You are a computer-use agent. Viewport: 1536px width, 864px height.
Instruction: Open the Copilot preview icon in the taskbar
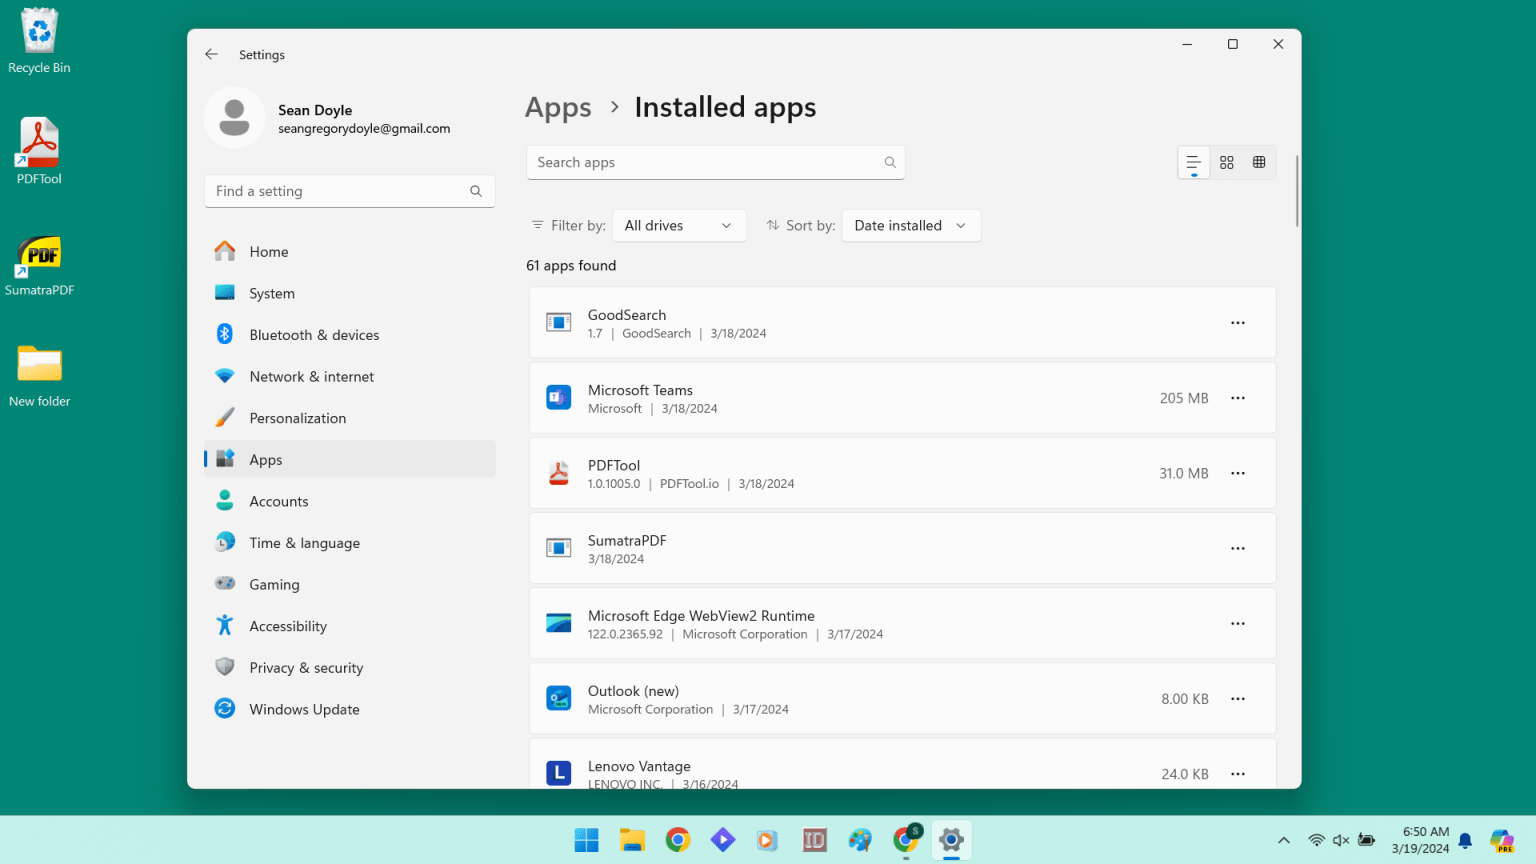click(x=1502, y=840)
